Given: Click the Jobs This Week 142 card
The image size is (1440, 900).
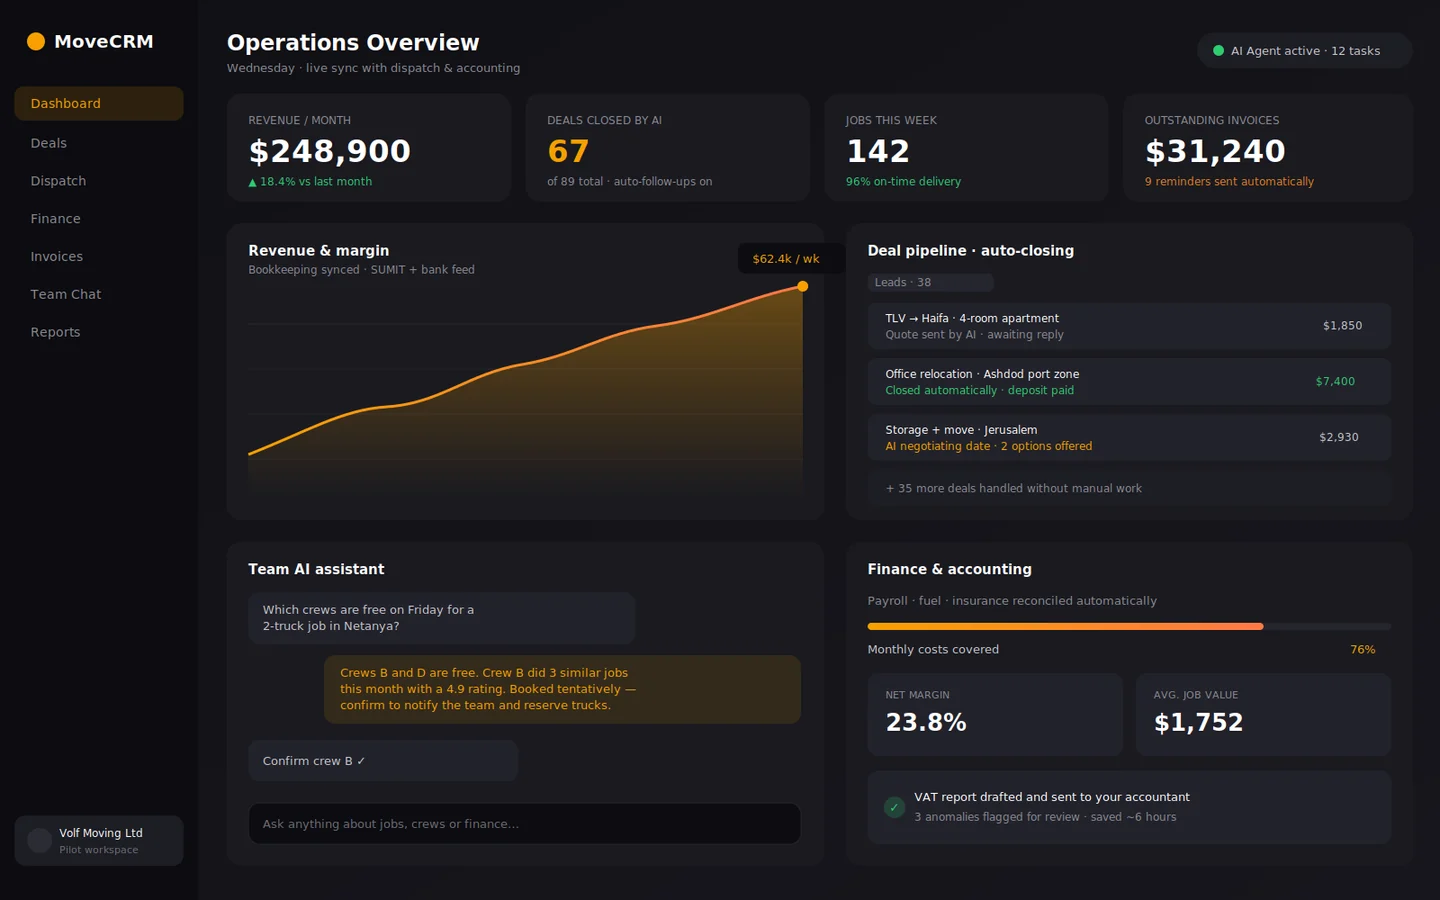Looking at the screenshot, I should [x=967, y=149].
